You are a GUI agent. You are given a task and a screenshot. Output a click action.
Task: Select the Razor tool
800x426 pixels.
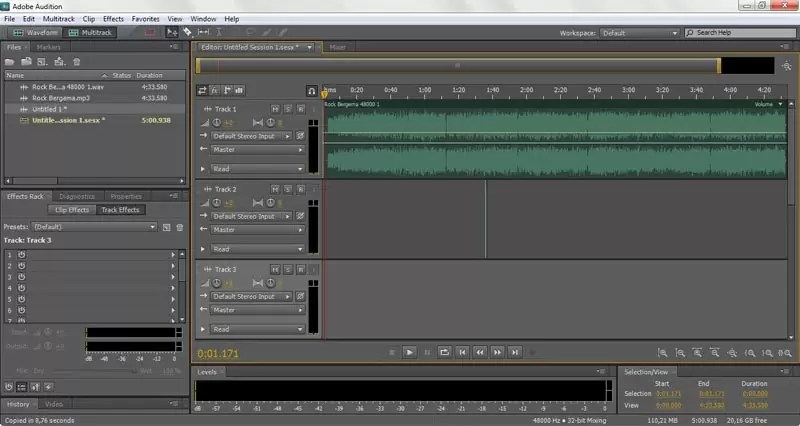(x=187, y=32)
